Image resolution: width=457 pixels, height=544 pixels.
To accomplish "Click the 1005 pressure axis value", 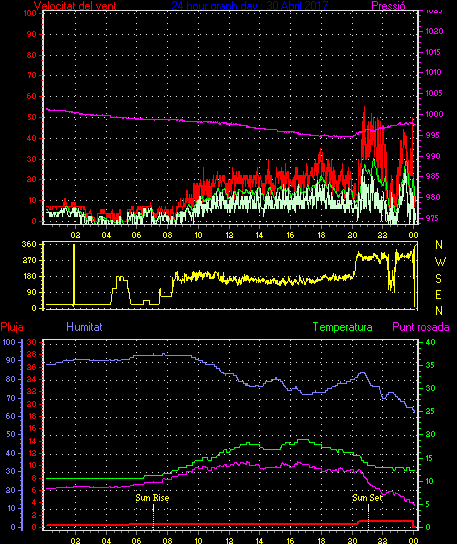I will tap(434, 93).
